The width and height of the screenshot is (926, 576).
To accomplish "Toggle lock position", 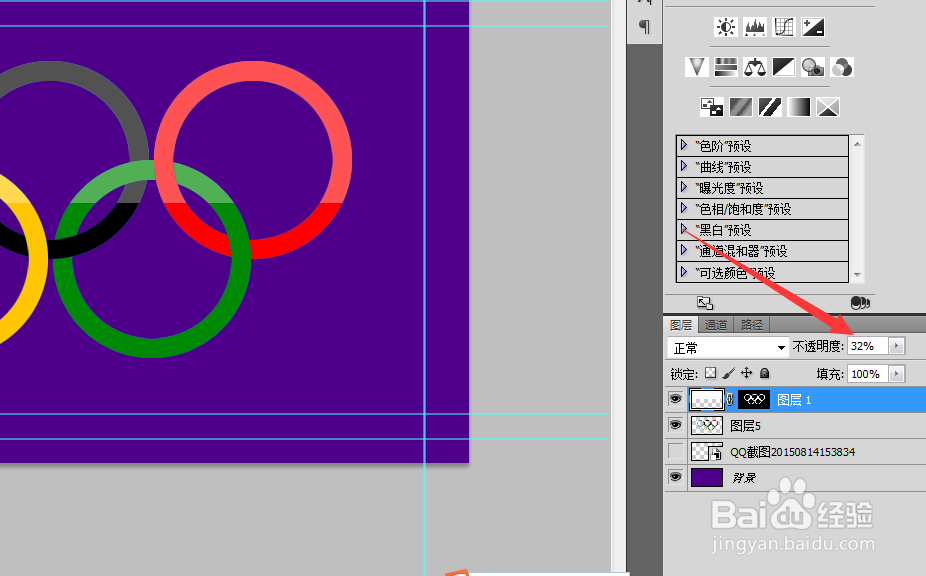I will tap(746, 373).
